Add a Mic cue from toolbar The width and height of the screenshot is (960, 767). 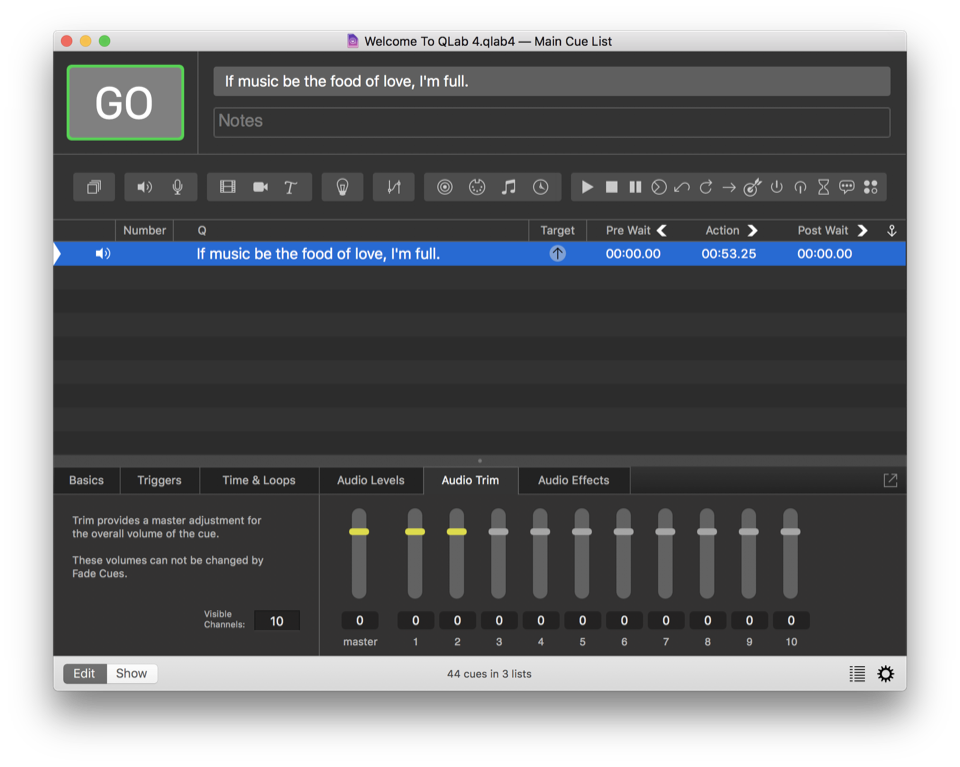click(177, 187)
